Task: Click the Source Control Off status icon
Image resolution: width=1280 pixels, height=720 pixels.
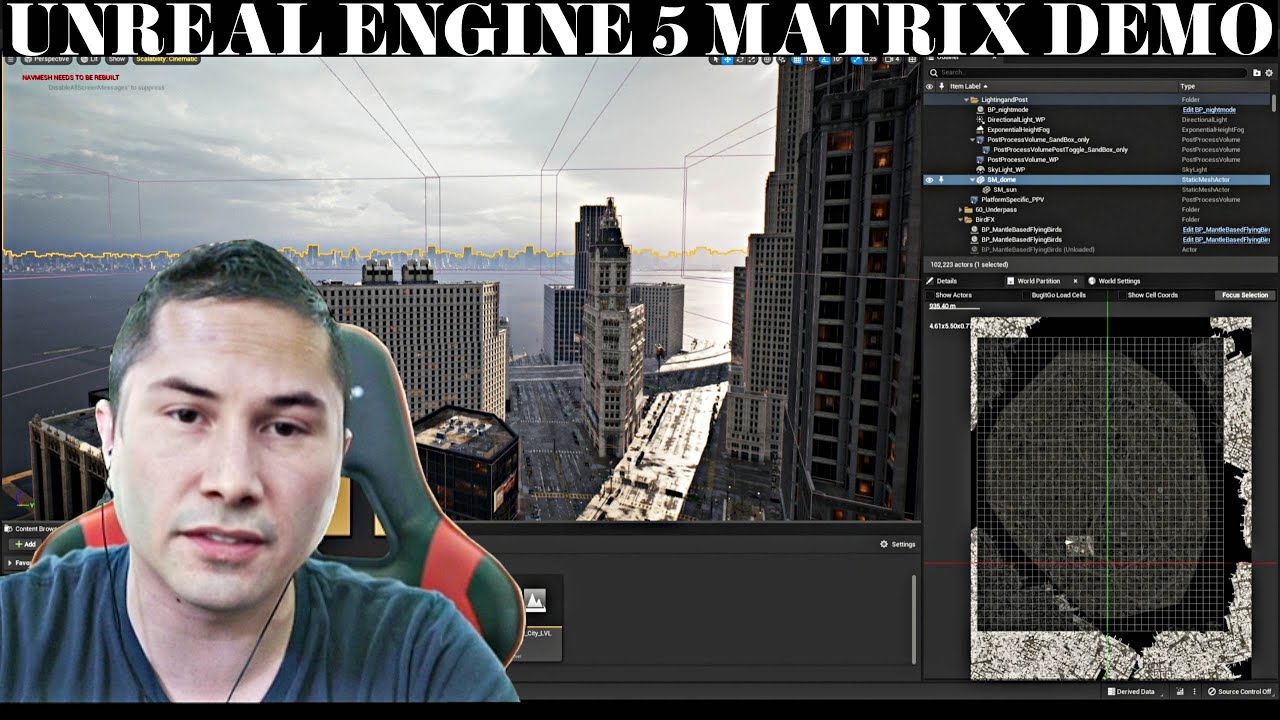Action: tap(1212, 691)
